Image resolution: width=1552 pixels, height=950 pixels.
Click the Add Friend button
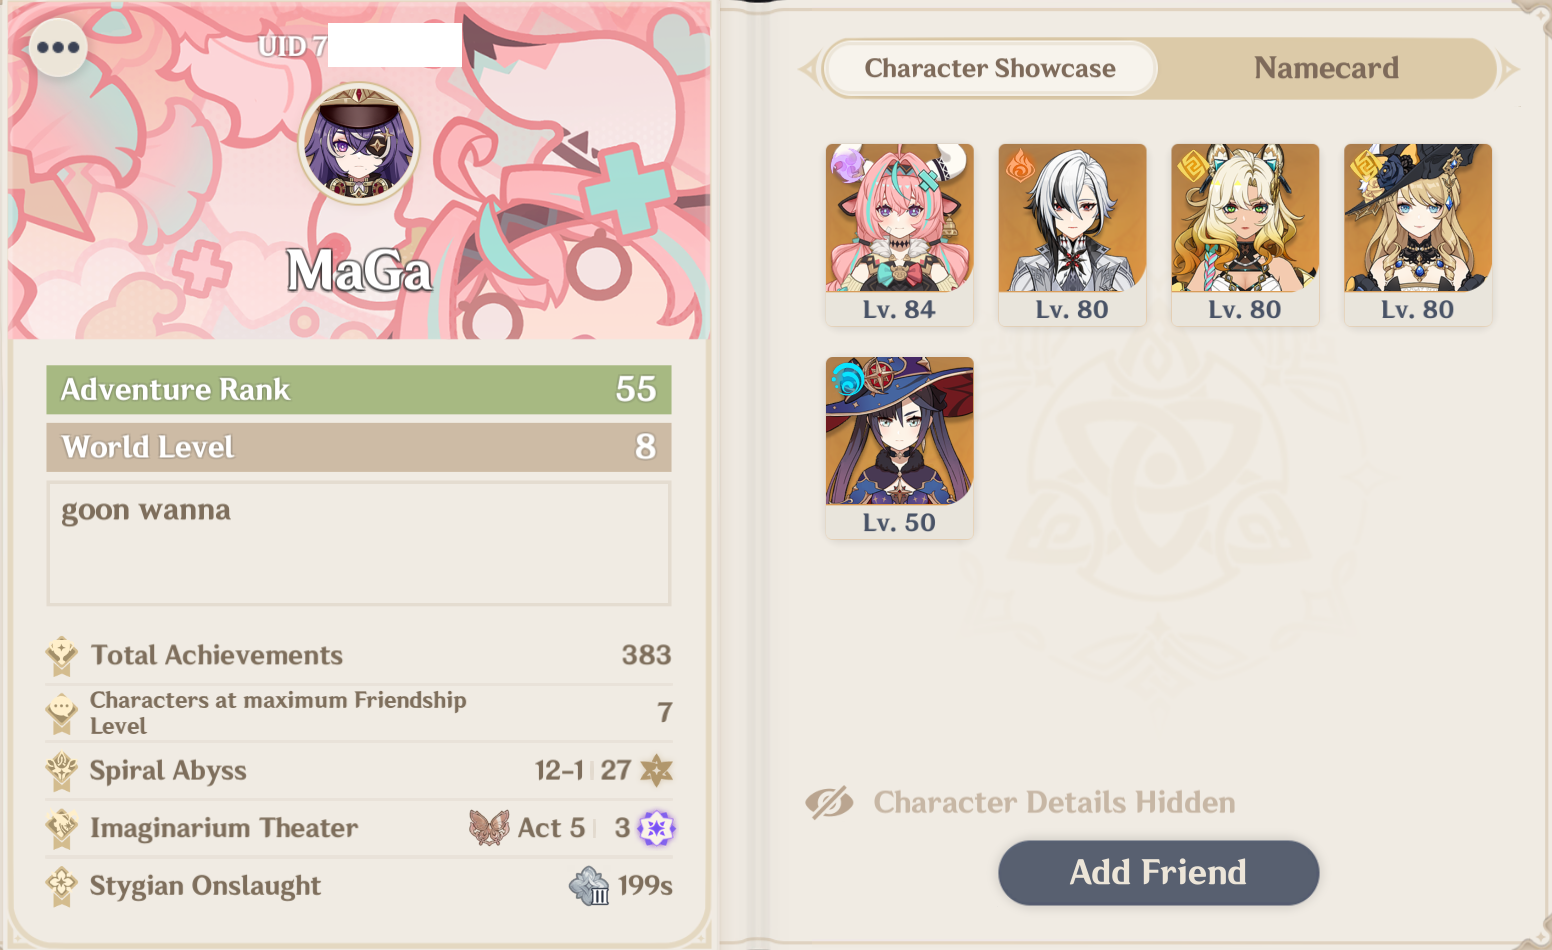tap(1158, 872)
